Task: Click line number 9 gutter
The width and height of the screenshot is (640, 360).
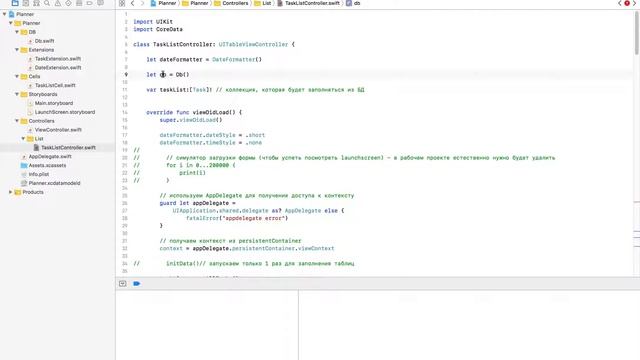Action: (x=126, y=74)
